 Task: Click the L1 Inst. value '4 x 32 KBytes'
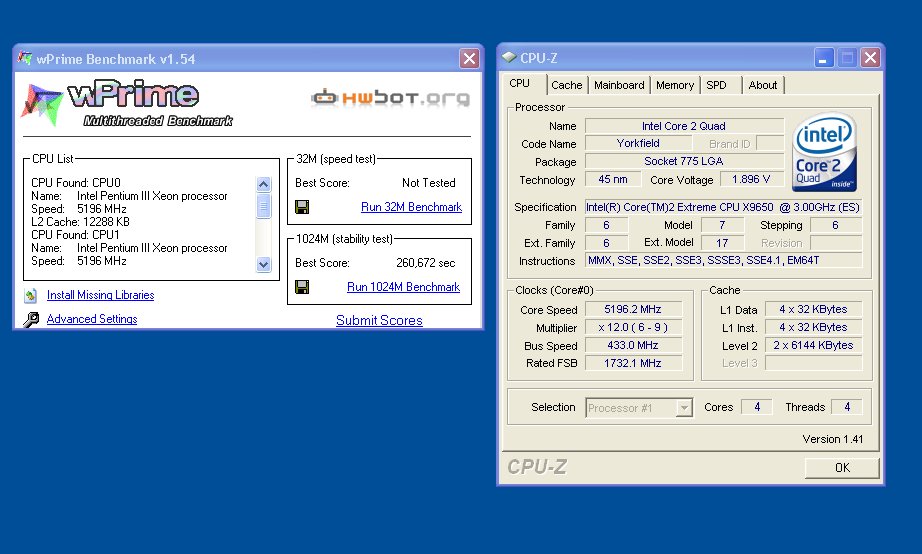[813, 328]
